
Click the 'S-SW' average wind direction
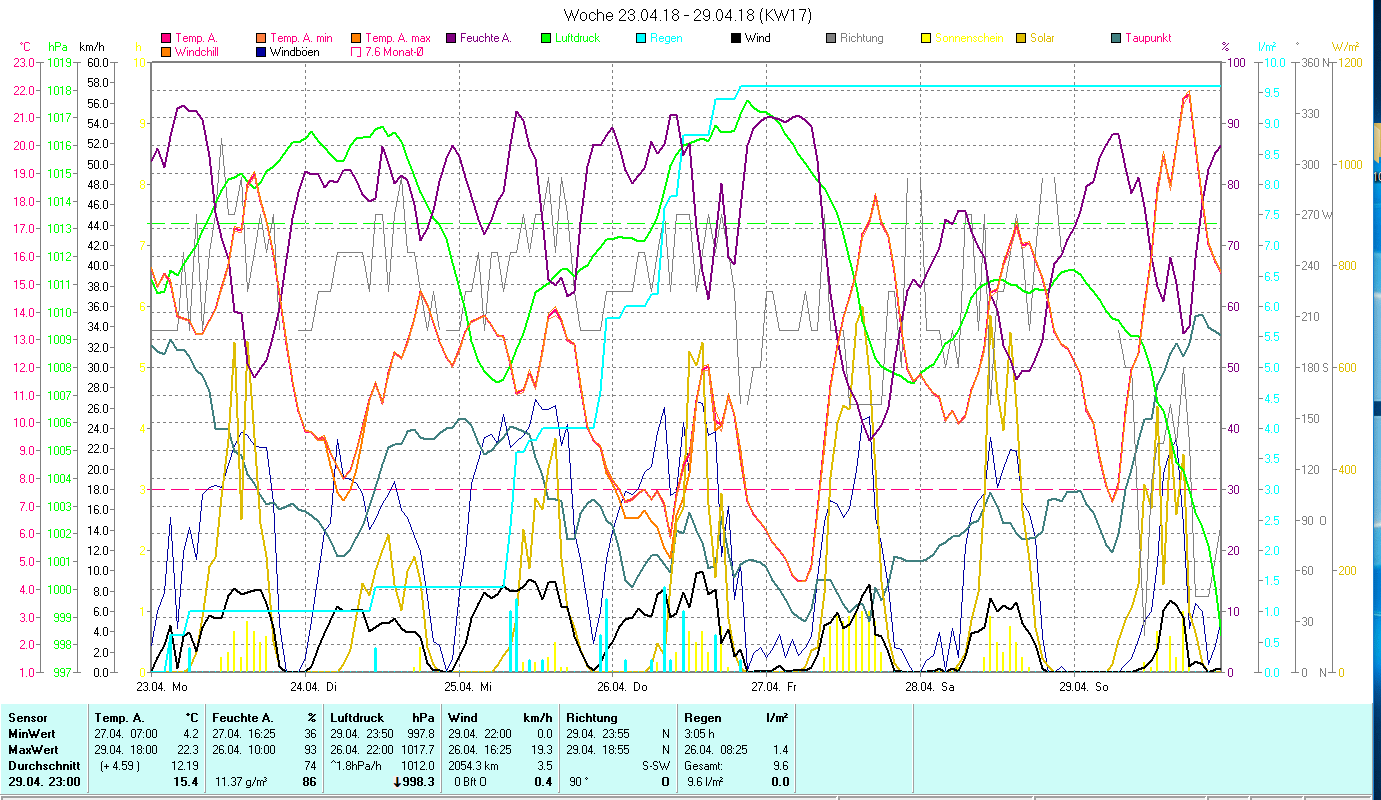pyautogui.click(x=656, y=765)
